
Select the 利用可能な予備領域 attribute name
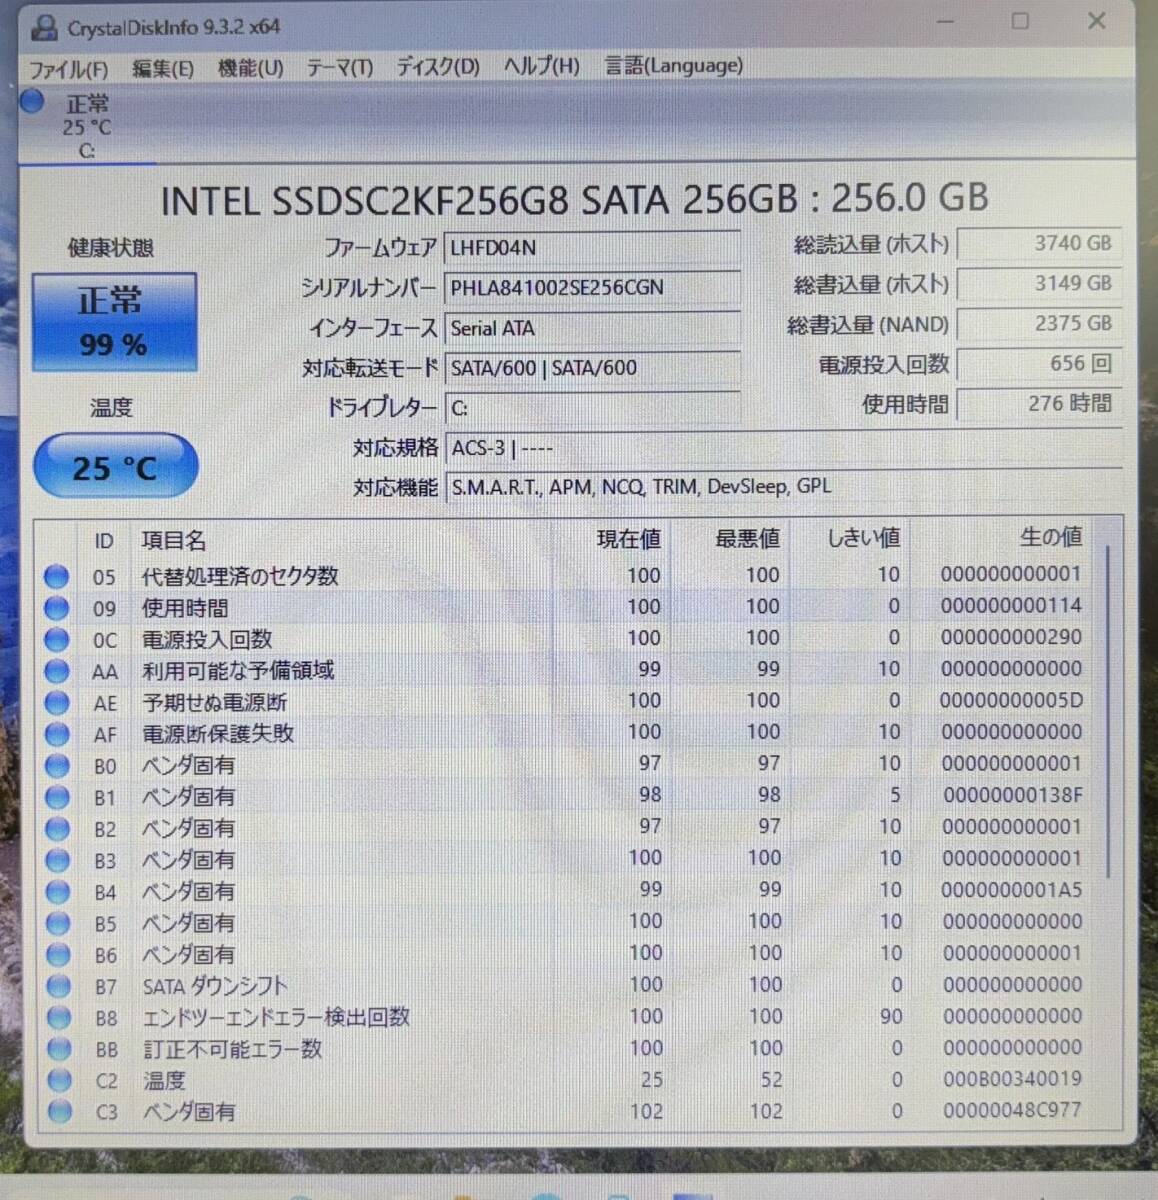tap(238, 671)
